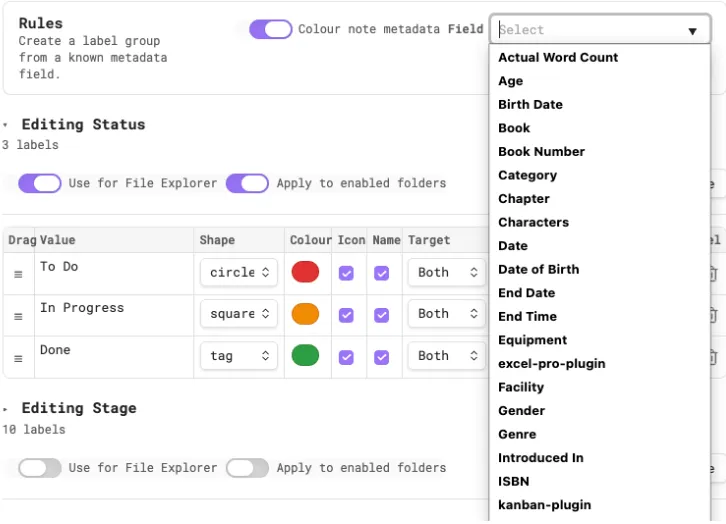Toggle Colour note metadata switch

point(270,29)
